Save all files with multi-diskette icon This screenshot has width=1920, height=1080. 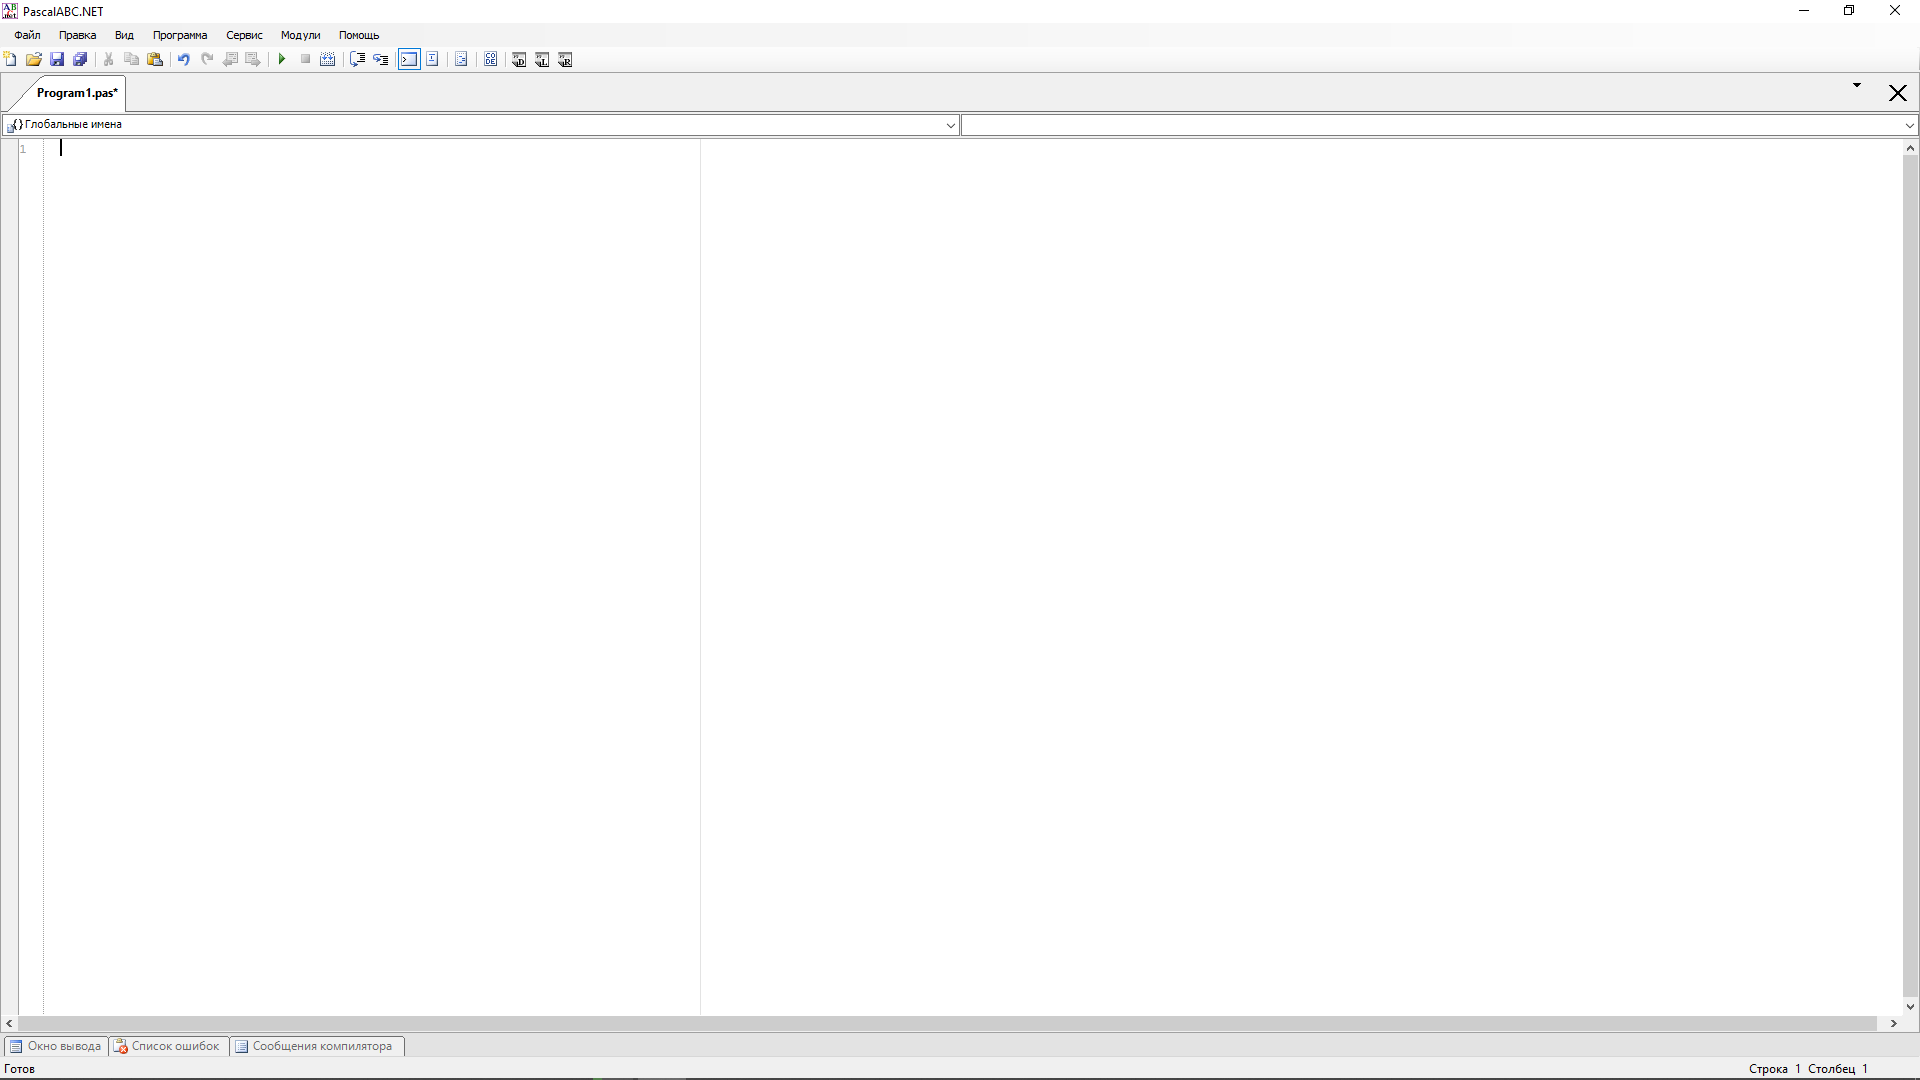click(x=80, y=60)
